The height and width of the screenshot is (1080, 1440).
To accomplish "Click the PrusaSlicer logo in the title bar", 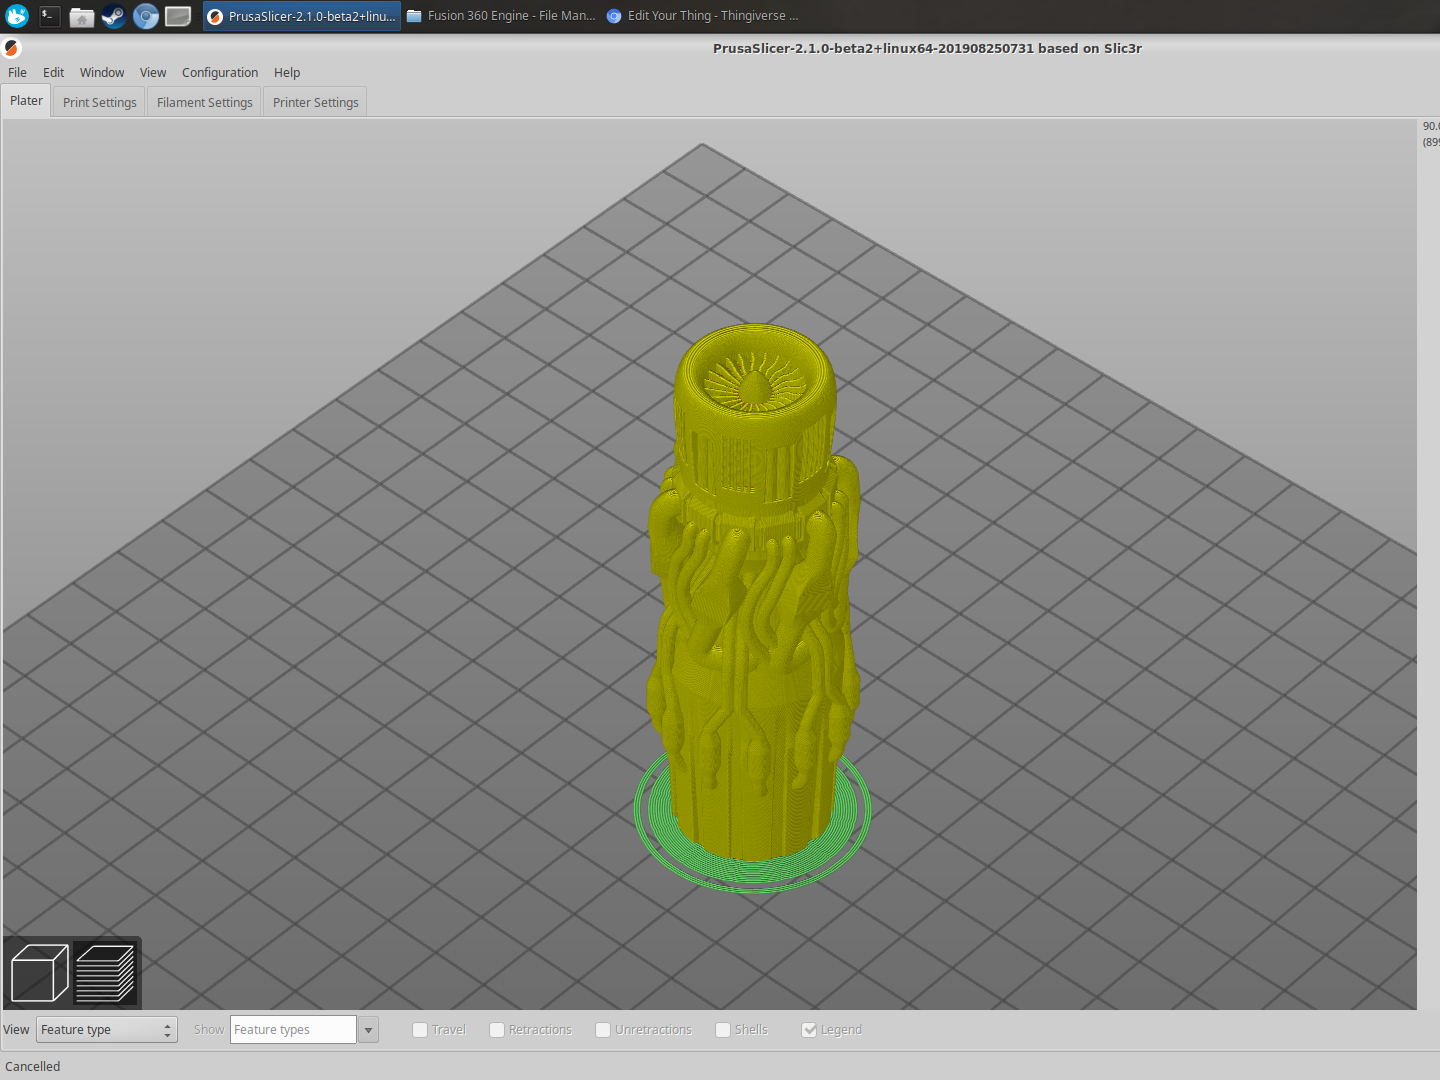I will (x=11, y=48).
